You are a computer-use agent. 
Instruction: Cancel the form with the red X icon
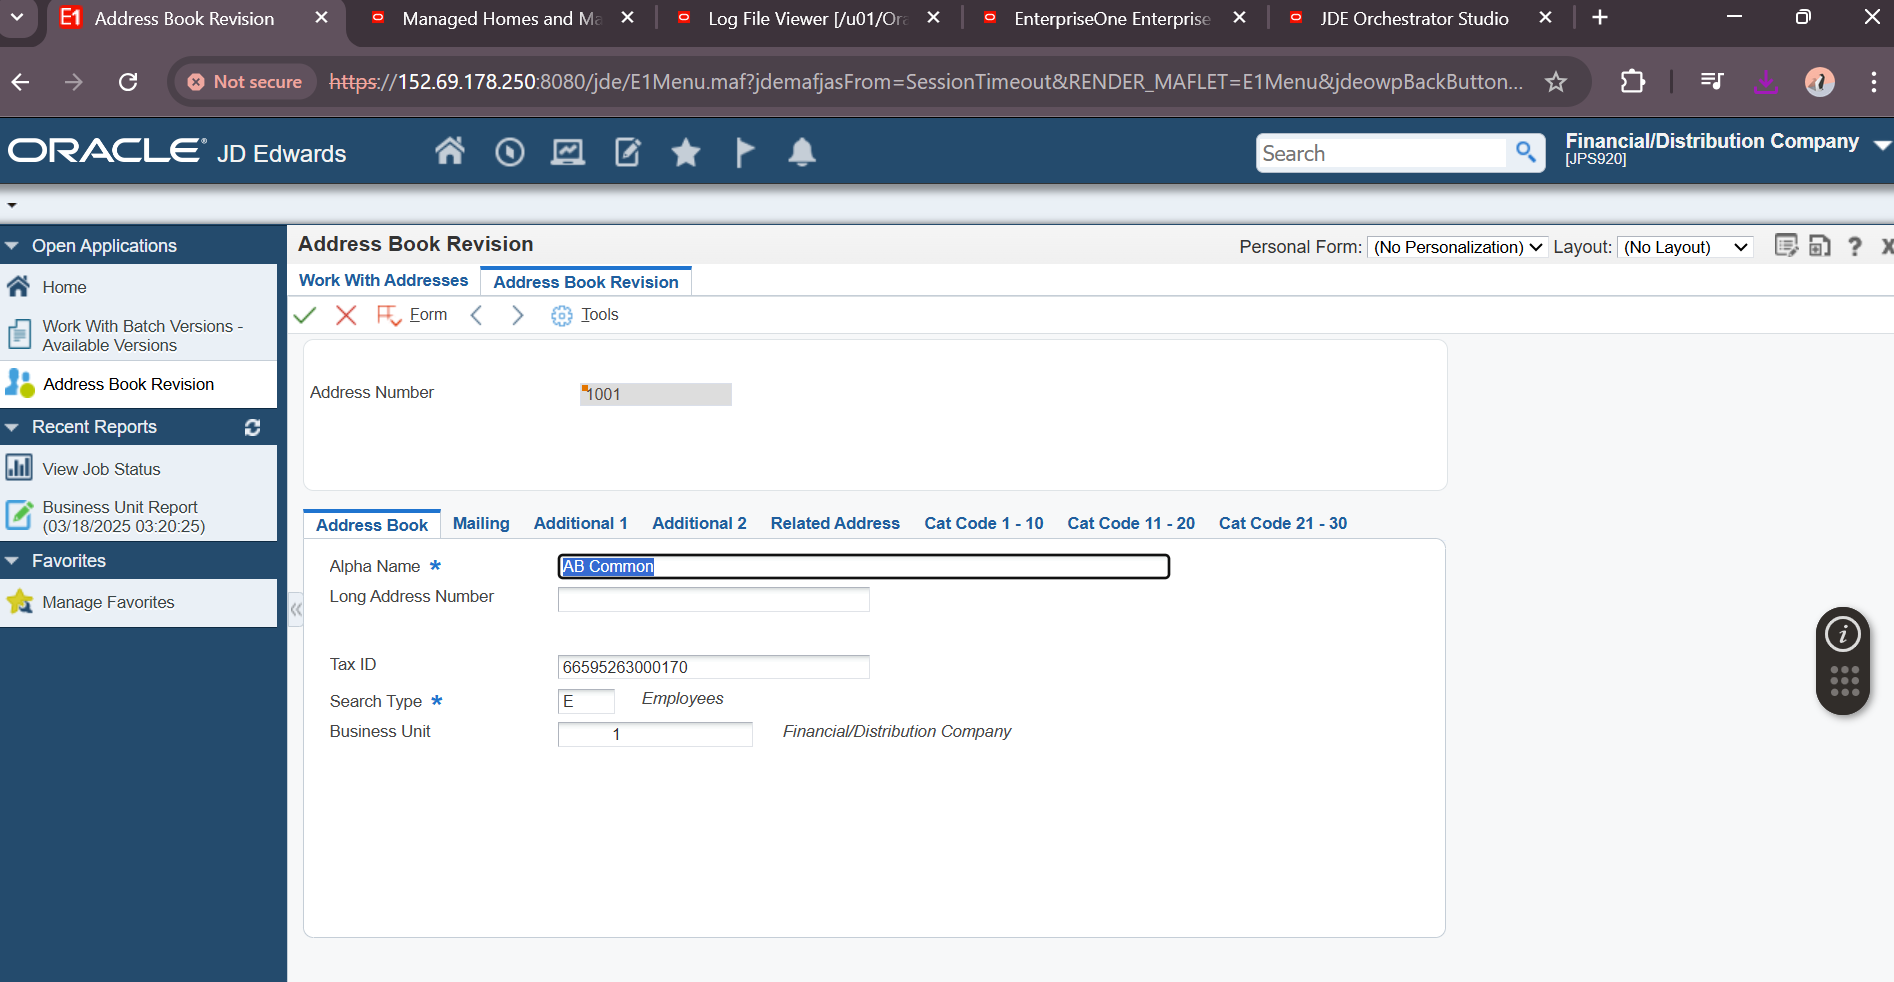pos(346,314)
